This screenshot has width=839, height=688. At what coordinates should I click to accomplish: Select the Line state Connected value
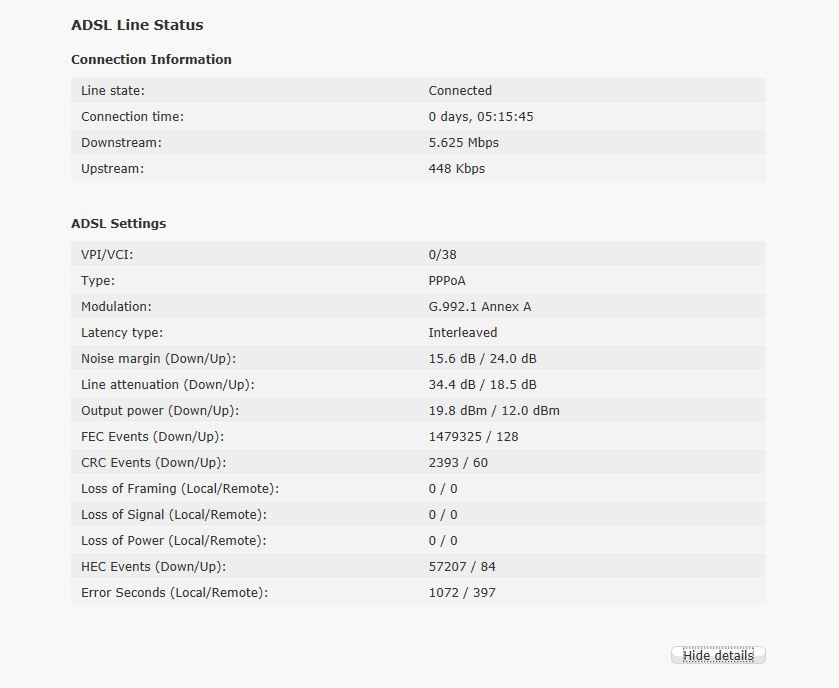460,90
